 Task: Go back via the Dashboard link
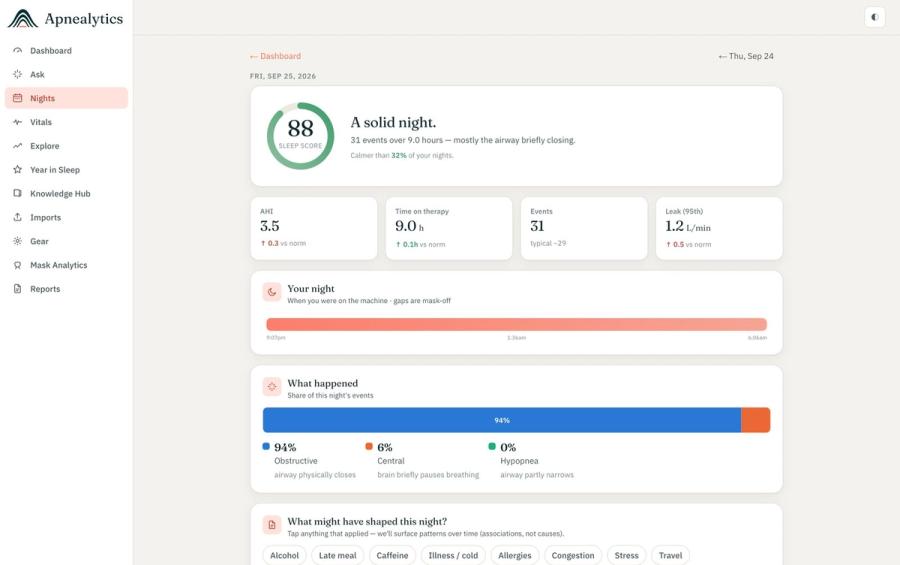tap(275, 56)
